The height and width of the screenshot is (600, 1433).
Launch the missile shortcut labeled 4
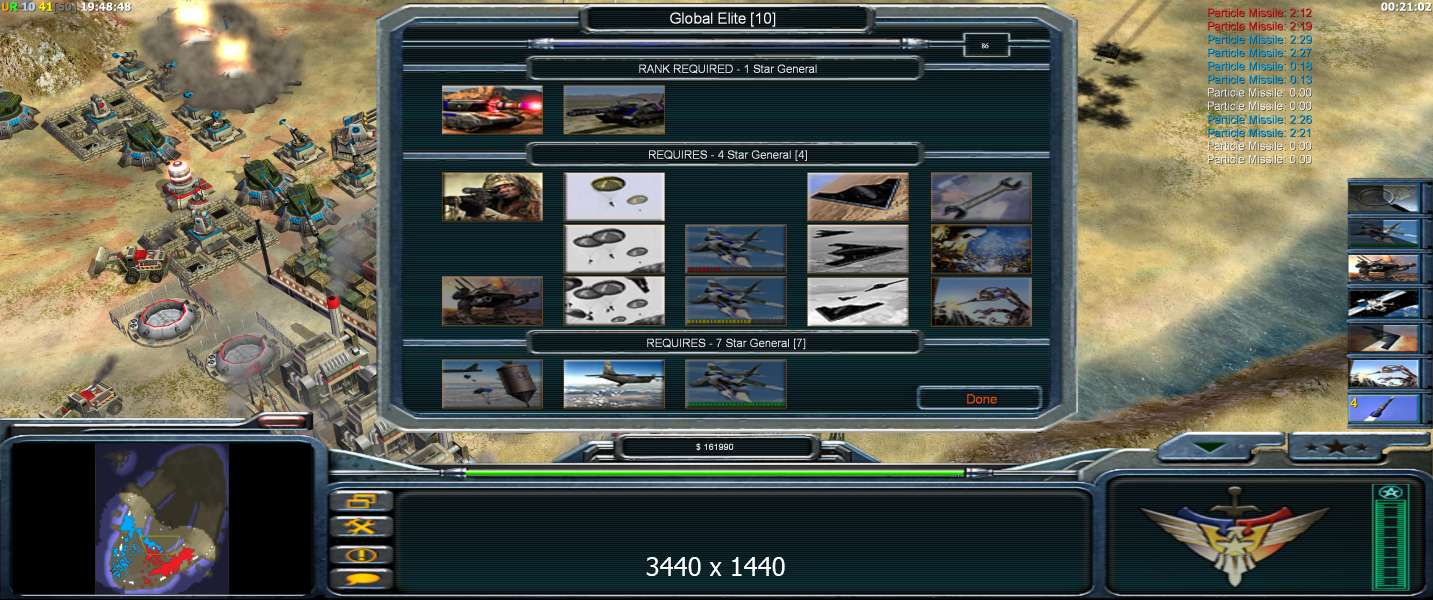1384,408
